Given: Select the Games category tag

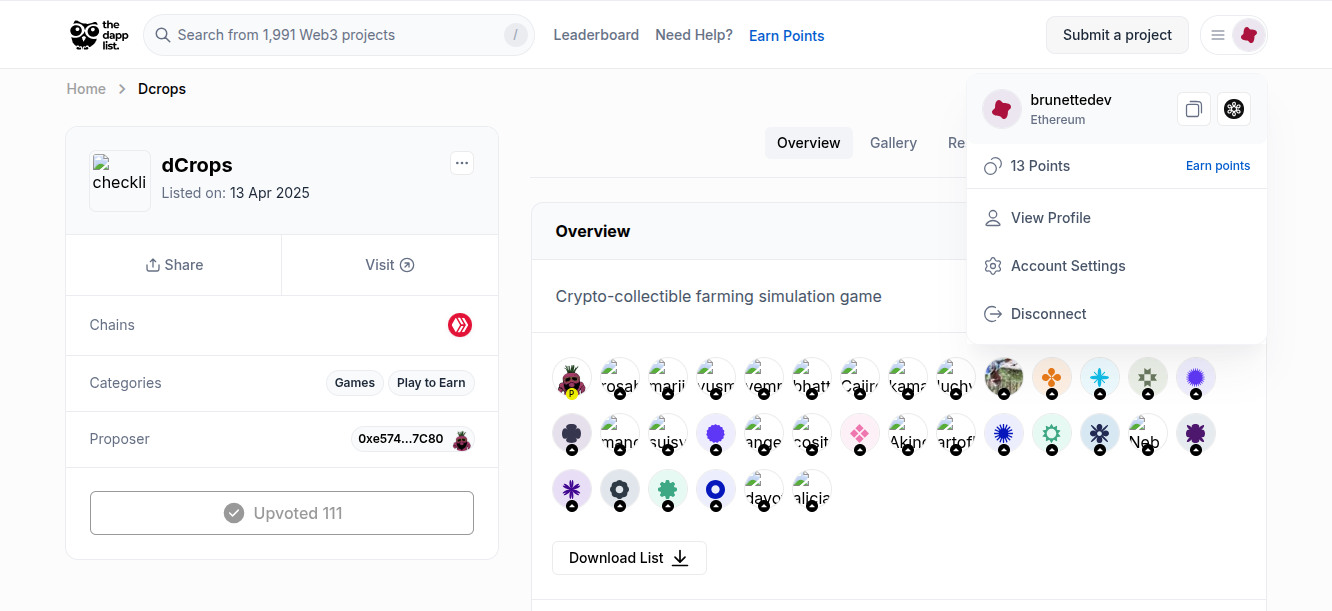Looking at the screenshot, I should [355, 383].
